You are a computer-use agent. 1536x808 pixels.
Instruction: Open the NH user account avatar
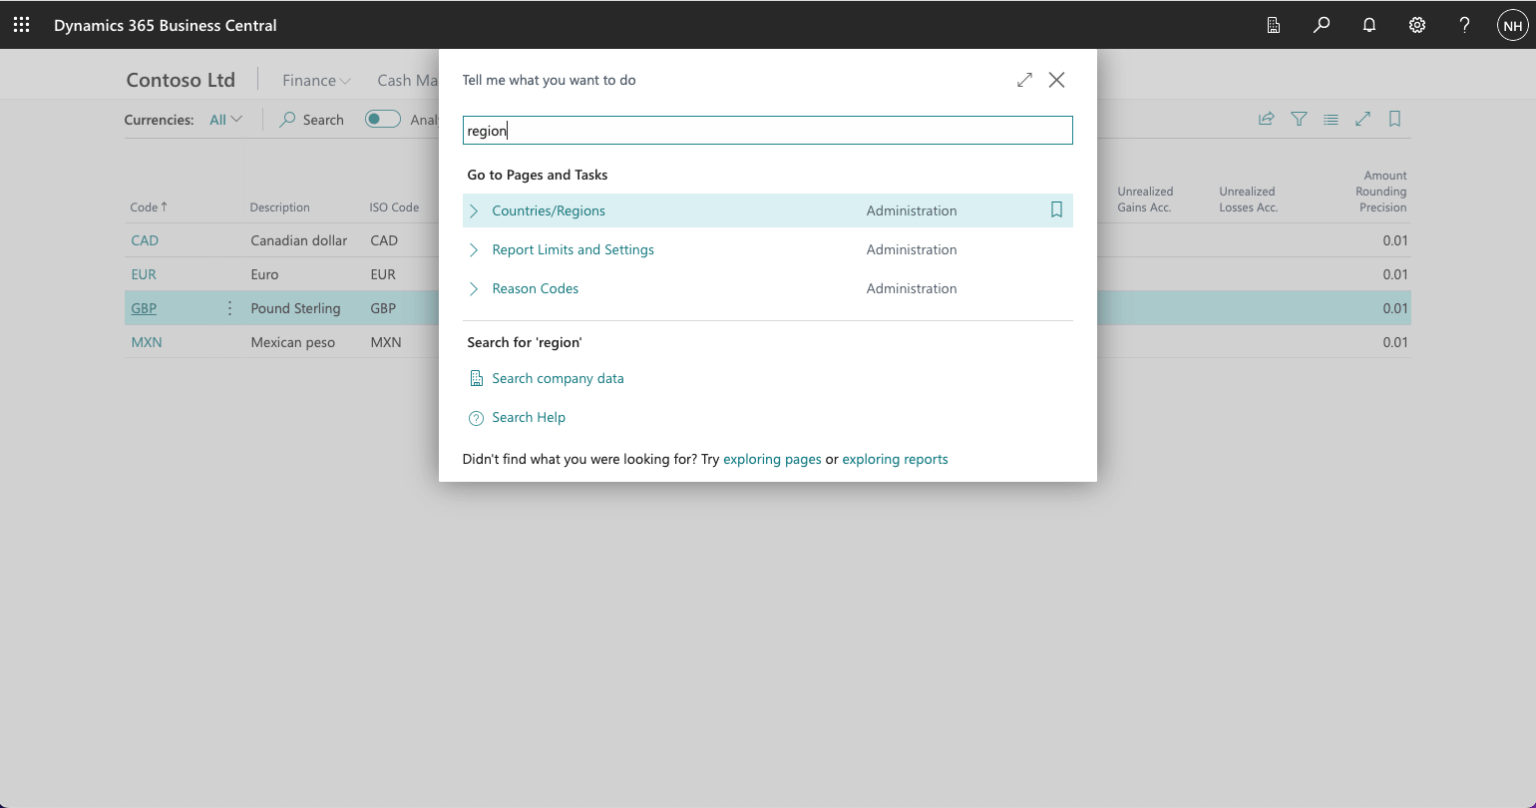tap(1512, 25)
